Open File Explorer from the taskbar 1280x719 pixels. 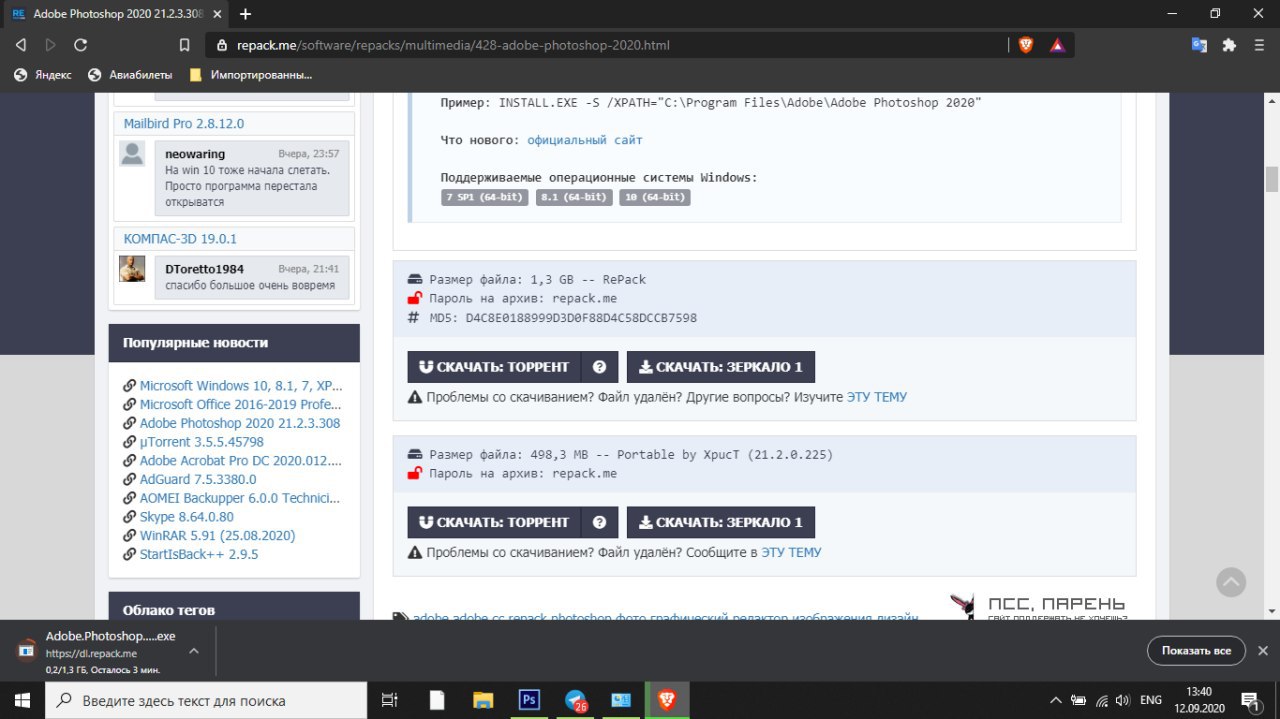pos(483,700)
